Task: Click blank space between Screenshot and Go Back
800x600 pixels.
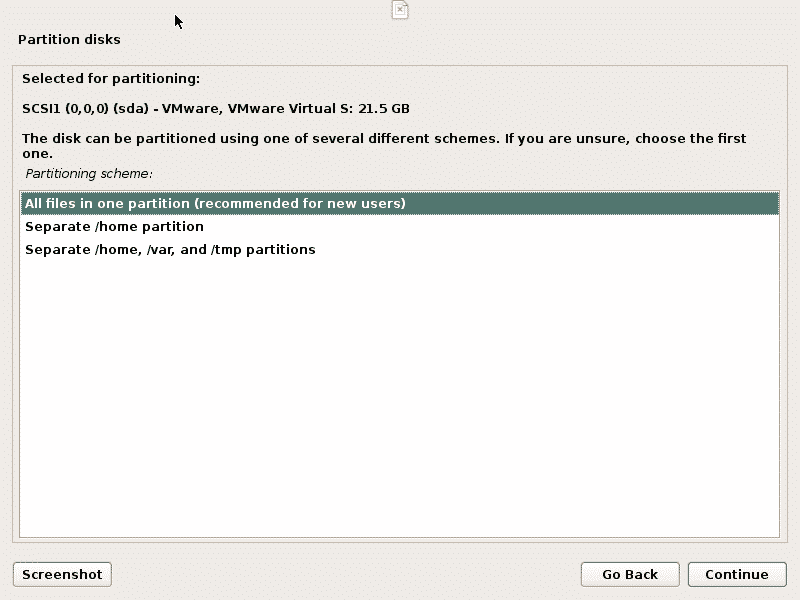Action: [345, 574]
